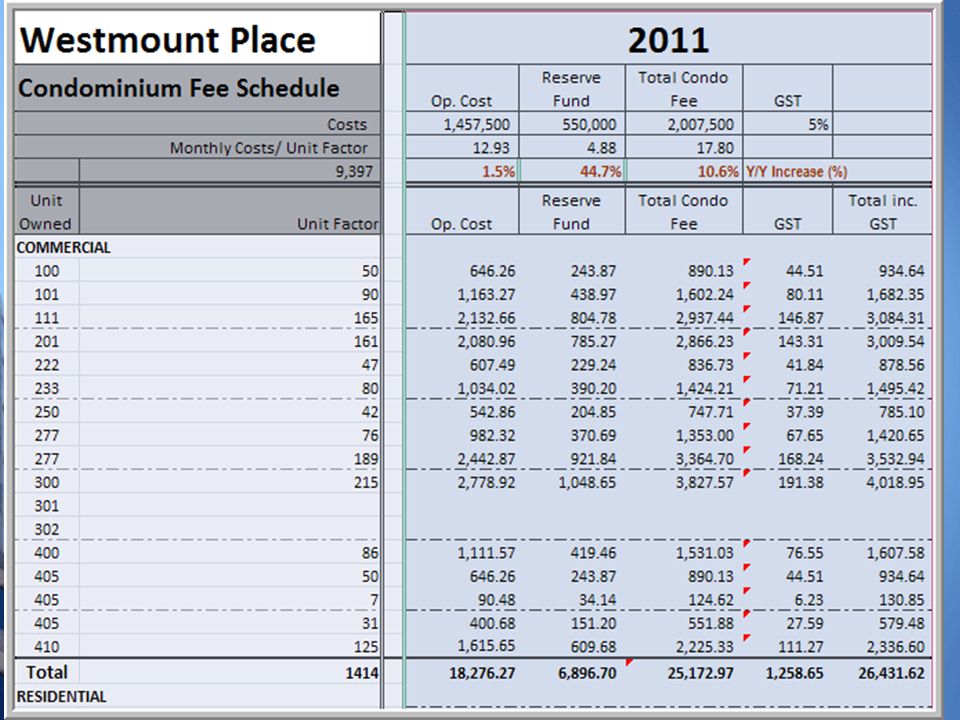
Task: Select Total inc. GST "785.10"
Action: (x=901, y=412)
